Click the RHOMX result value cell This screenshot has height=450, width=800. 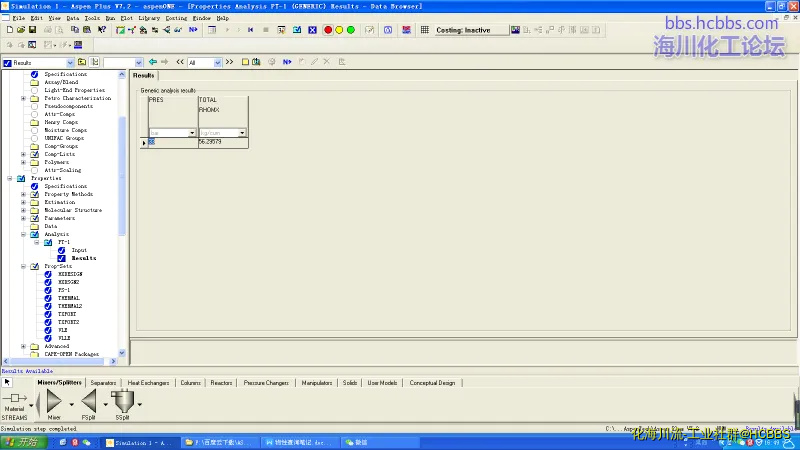pyautogui.click(x=222, y=143)
